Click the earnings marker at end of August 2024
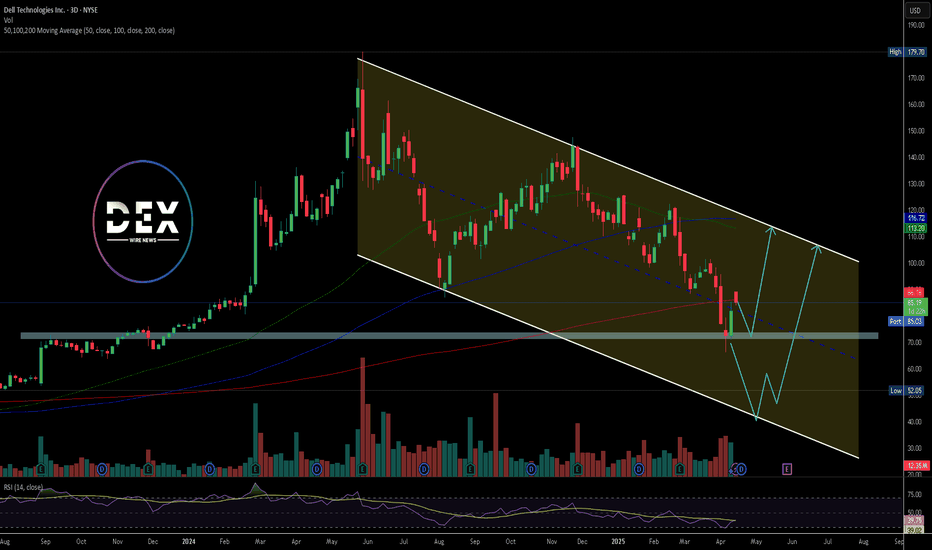Image resolution: width=932 pixels, height=550 pixels. point(470,470)
